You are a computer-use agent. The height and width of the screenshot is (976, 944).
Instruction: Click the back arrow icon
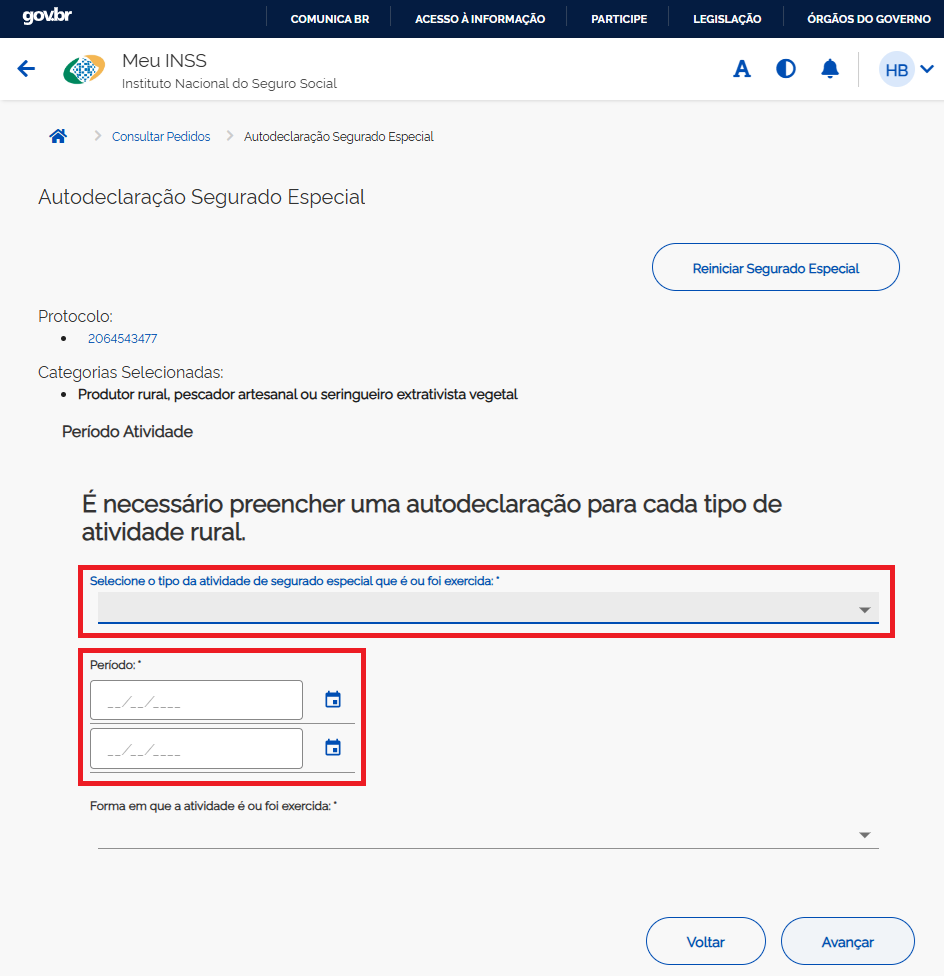(26, 69)
